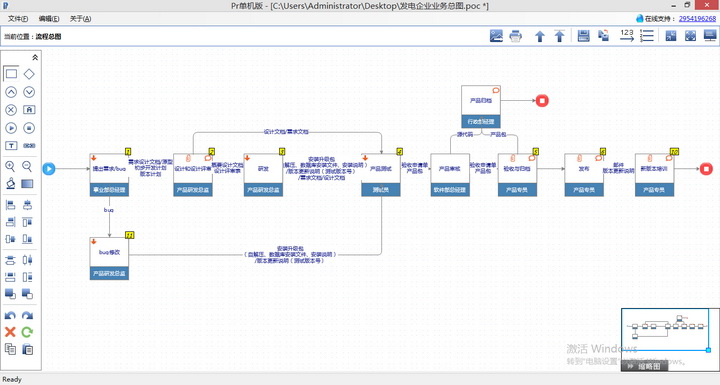Select the end event (stop circle) tool
Image resolution: width=720 pixels, height=385 pixels.
pyautogui.click(x=29, y=128)
